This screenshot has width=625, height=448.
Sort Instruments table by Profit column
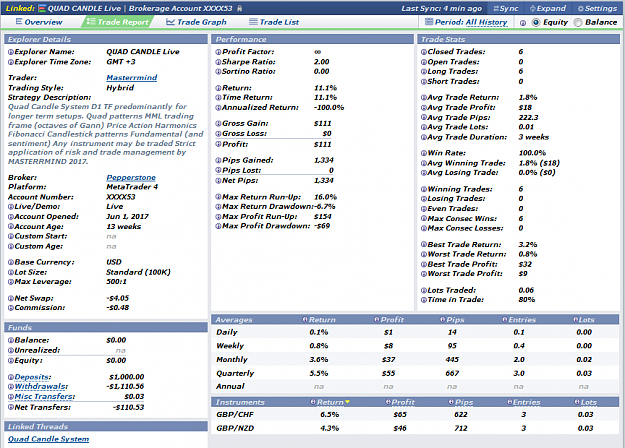point(403,402)
